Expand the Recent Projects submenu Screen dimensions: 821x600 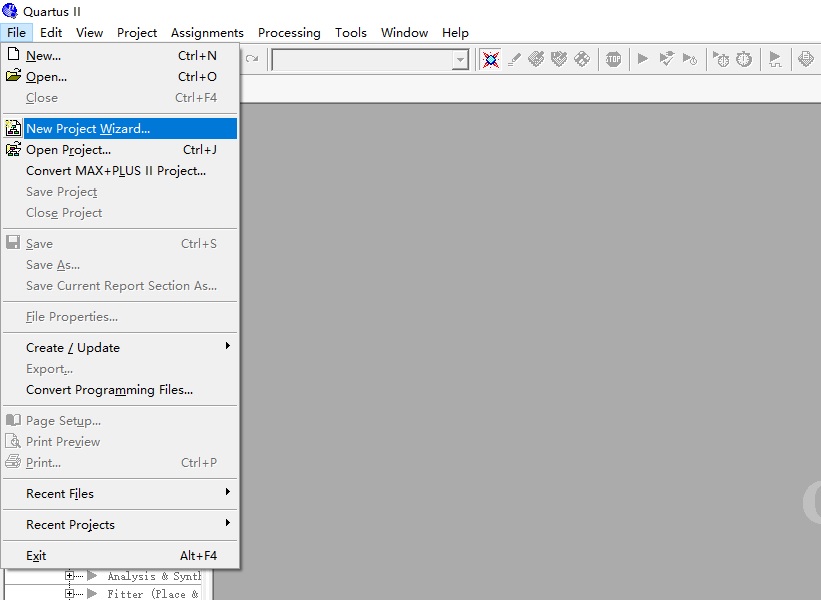click(227, 523)
